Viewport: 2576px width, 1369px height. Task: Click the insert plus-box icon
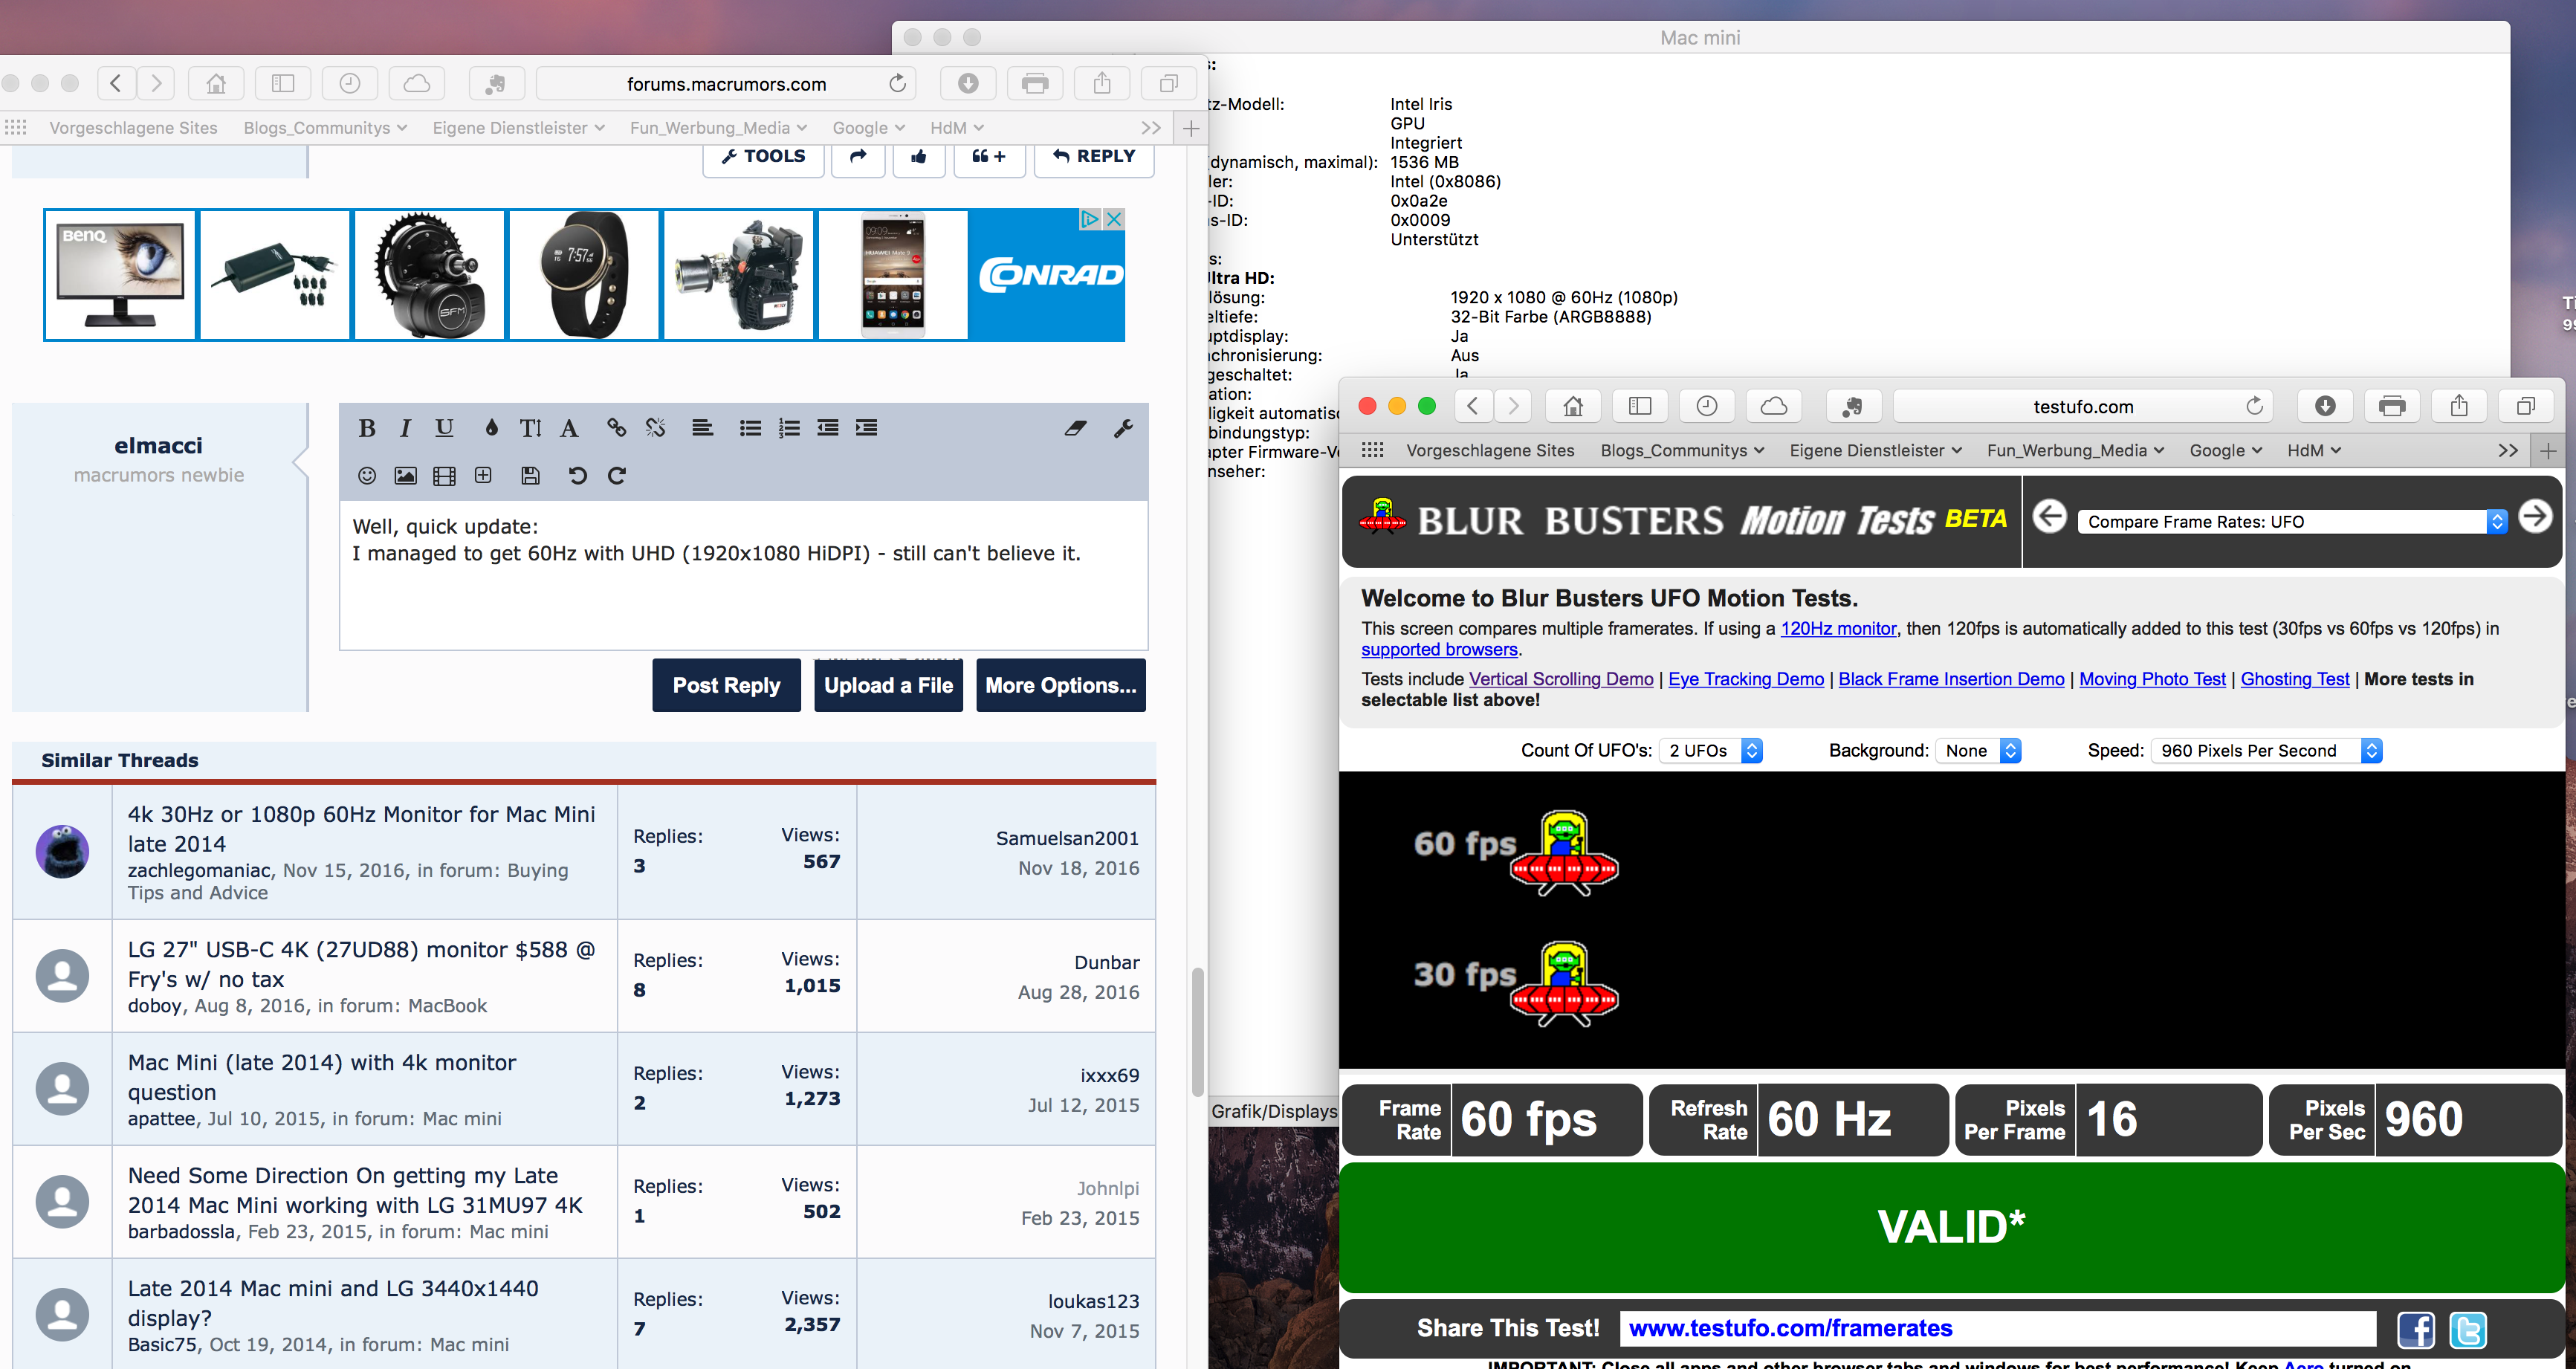click(483, 475)
